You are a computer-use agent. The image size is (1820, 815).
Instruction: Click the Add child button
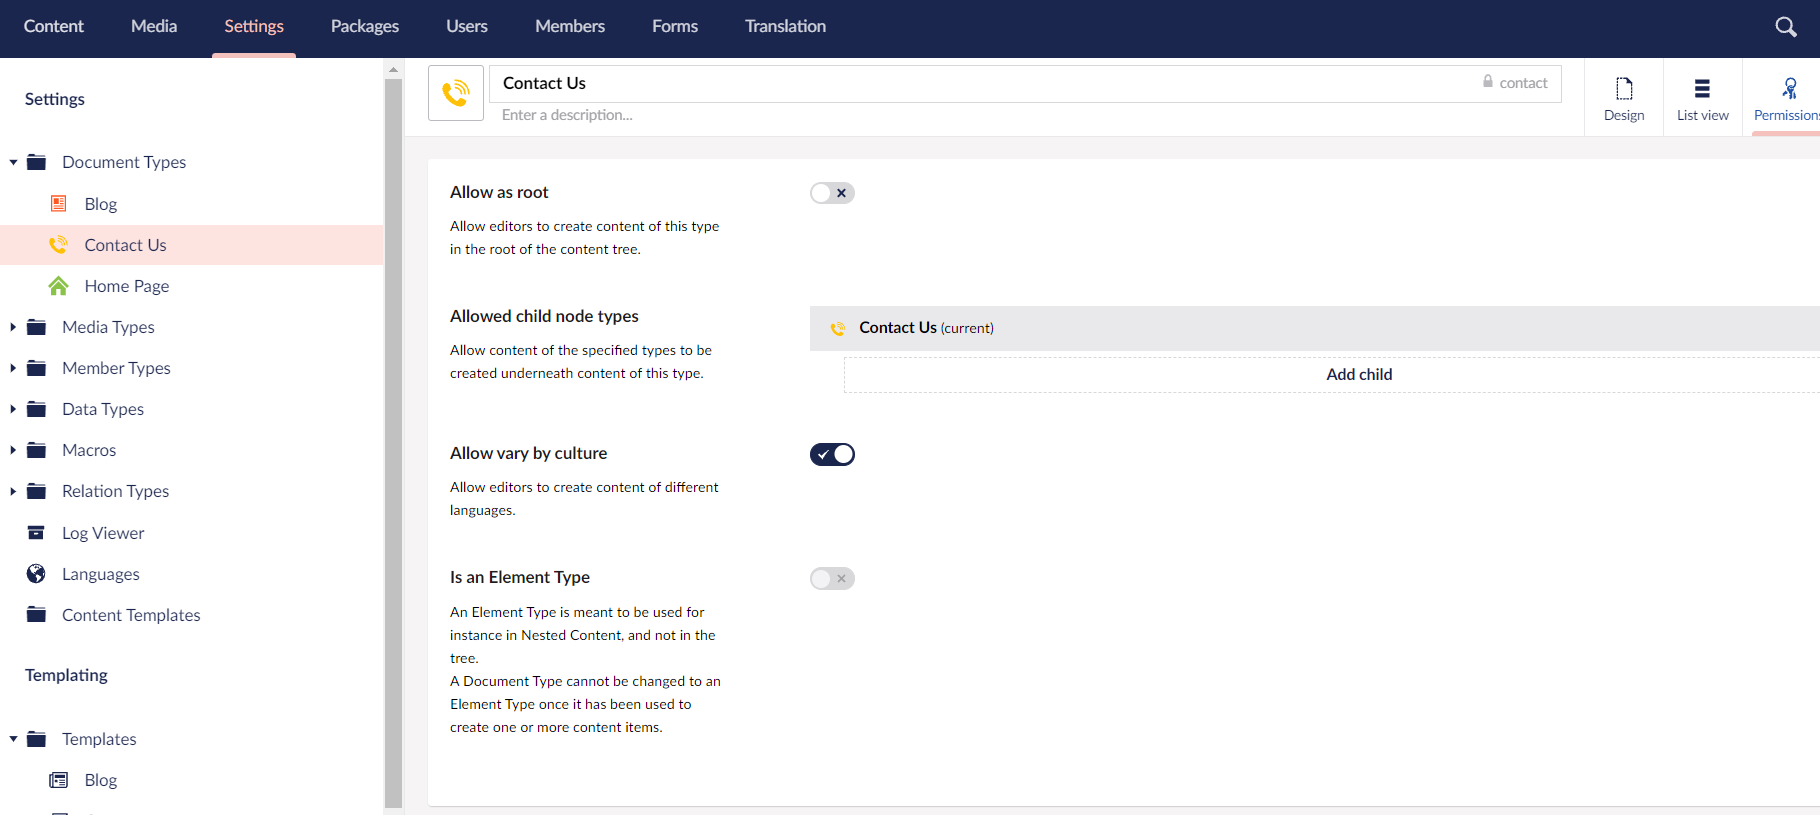(1332, 375)
